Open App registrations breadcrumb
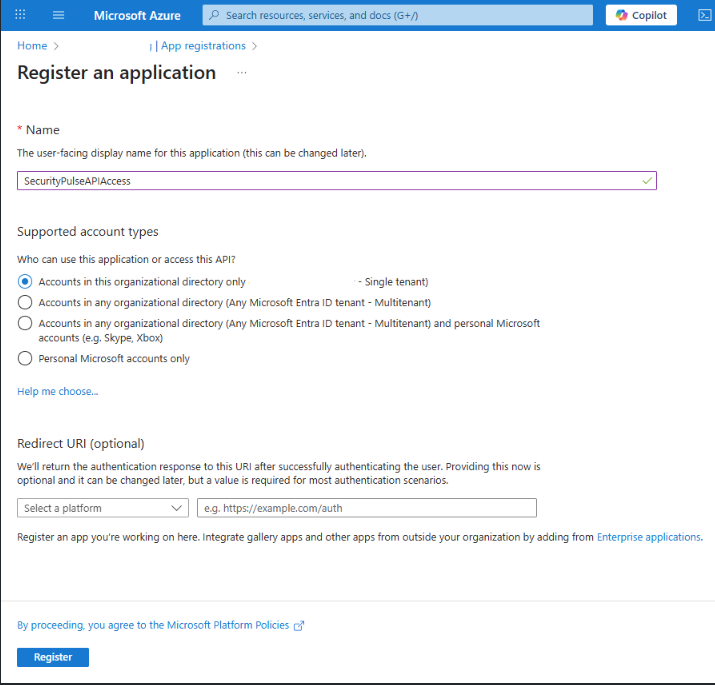The height and width of the screenshot is (685, 715). [203, 46]
